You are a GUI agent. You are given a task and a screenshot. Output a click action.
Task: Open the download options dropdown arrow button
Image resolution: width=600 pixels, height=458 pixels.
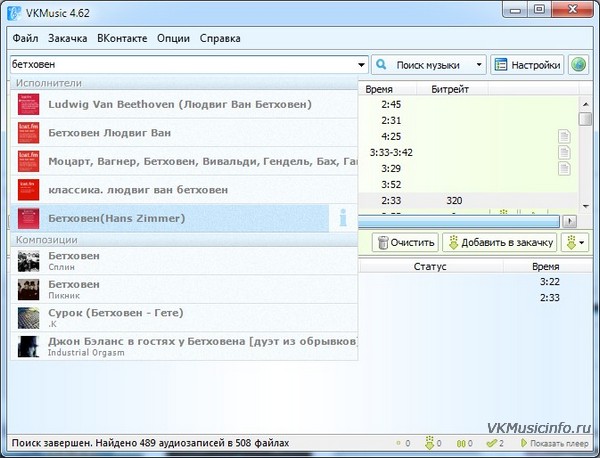[575, 242]
